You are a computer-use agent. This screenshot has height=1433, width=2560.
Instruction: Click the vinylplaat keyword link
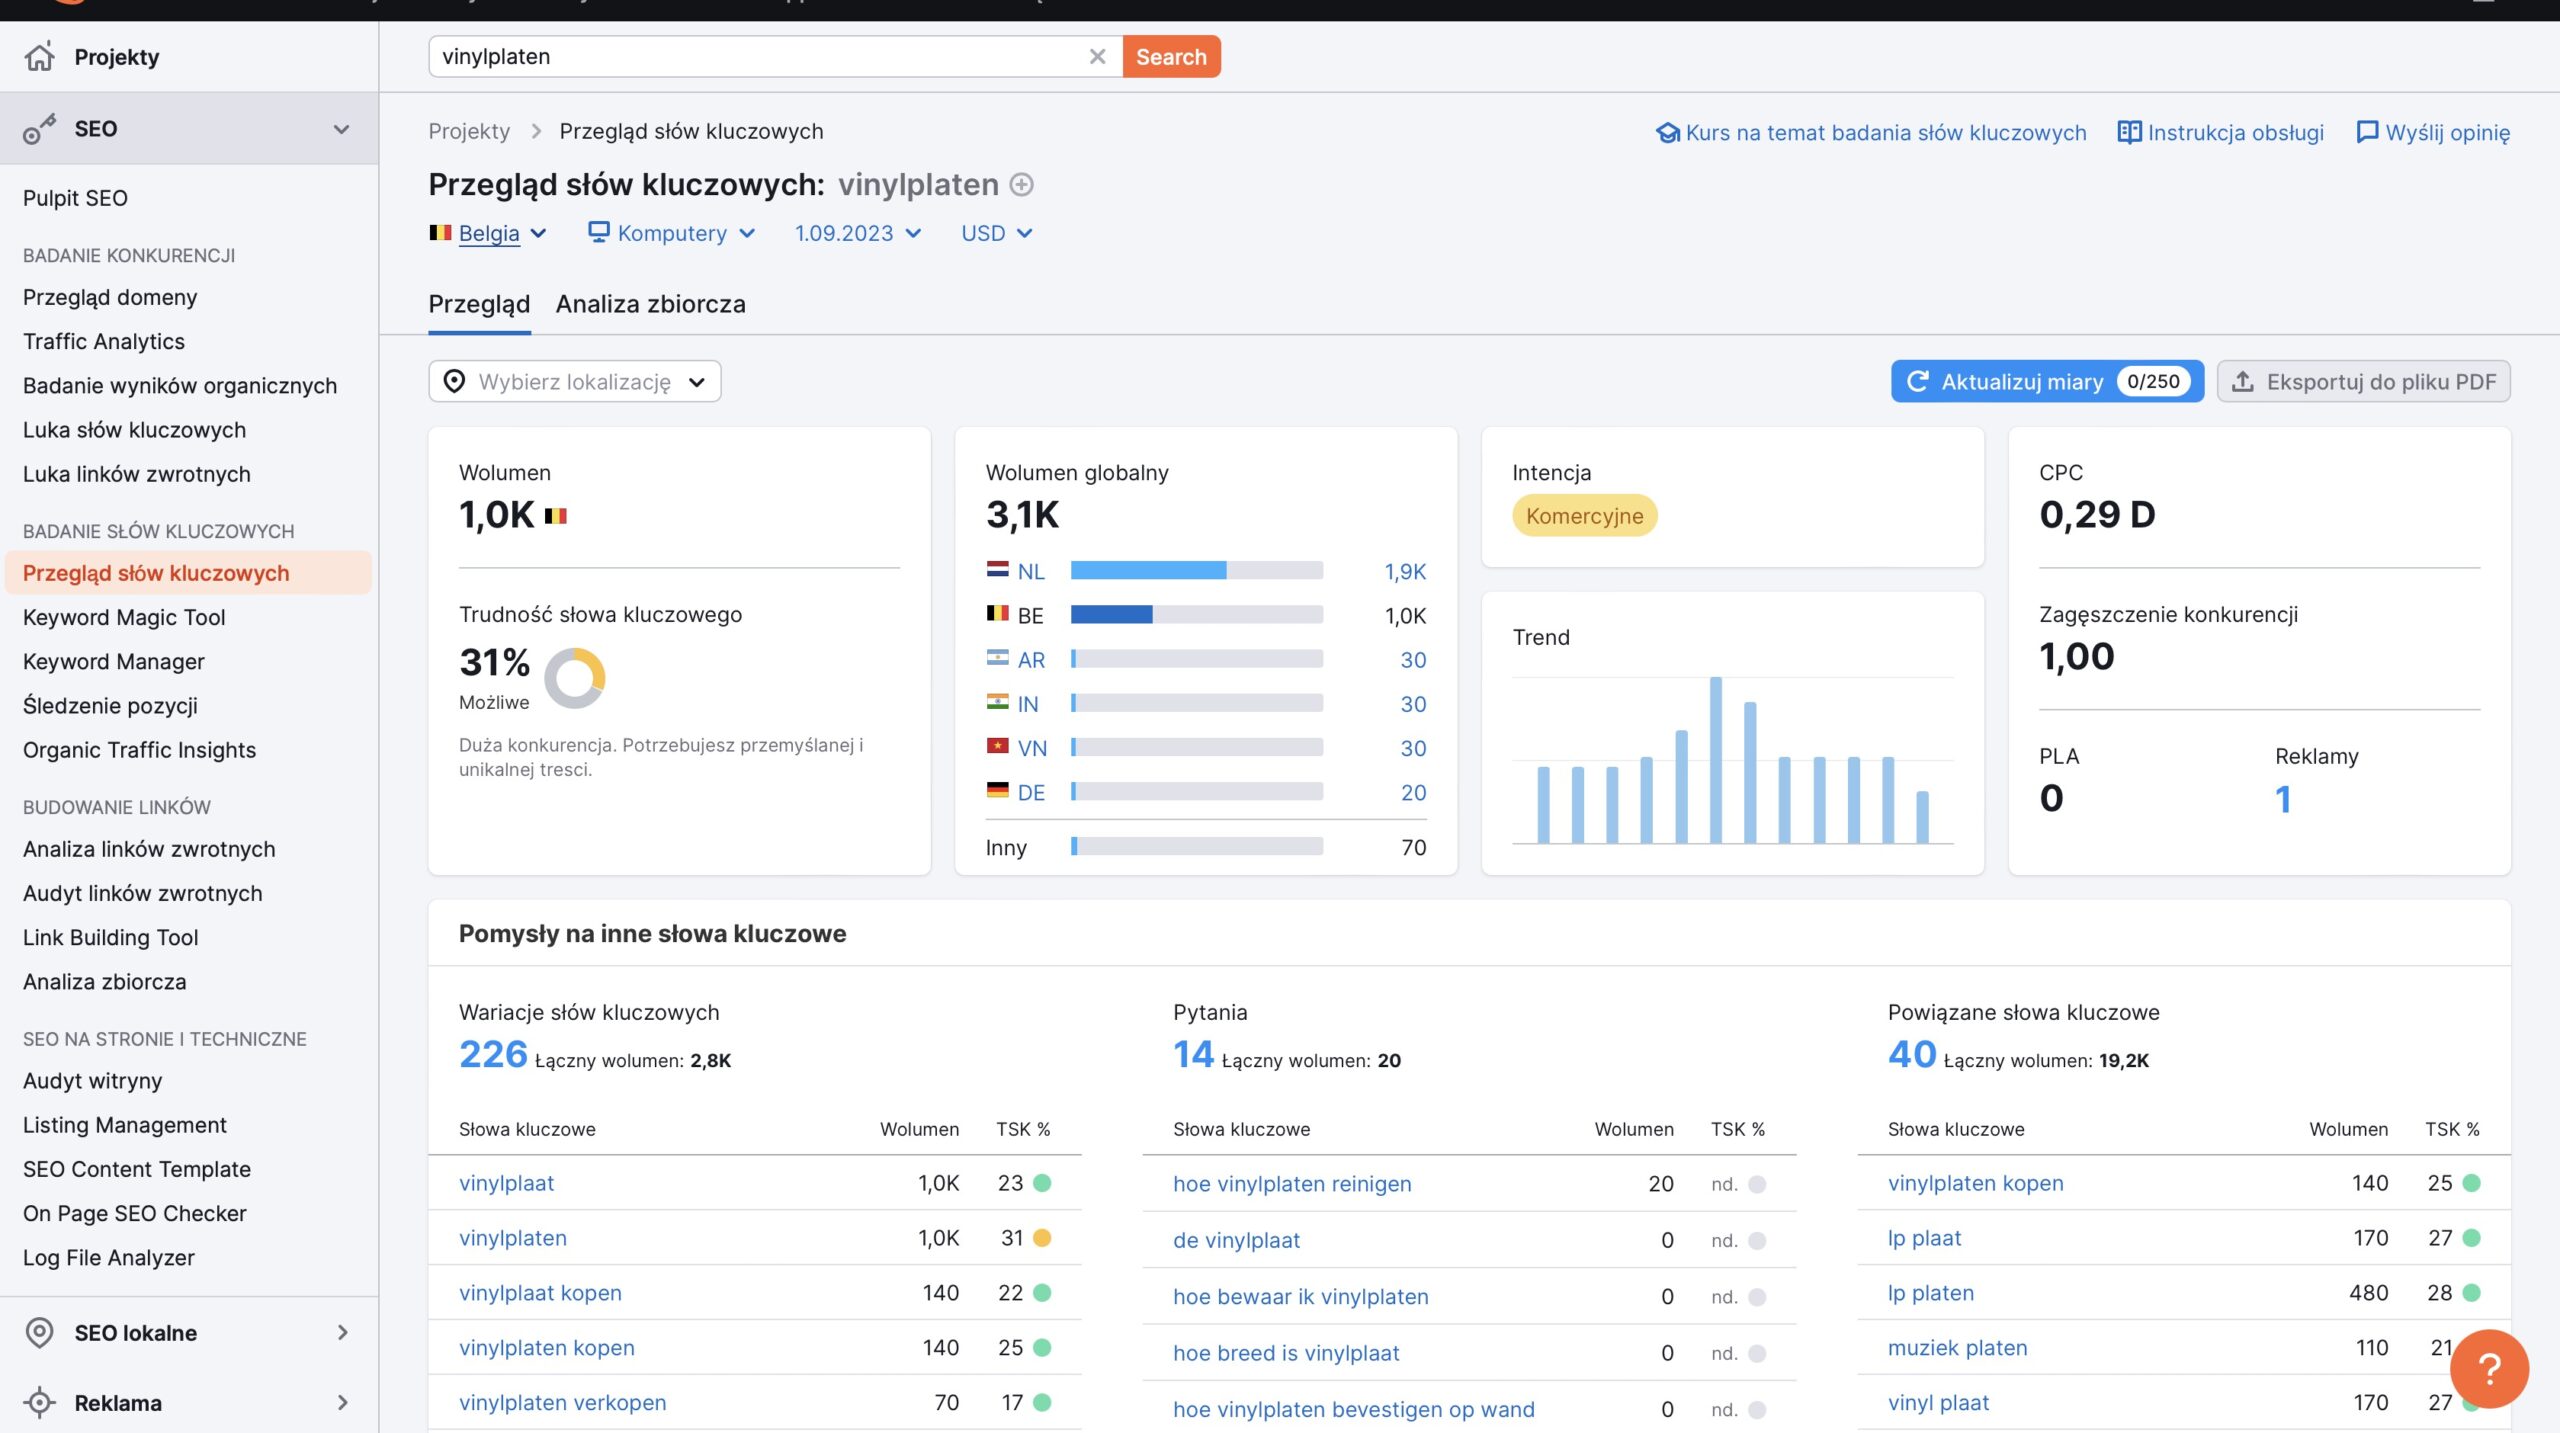point(506,1183)
